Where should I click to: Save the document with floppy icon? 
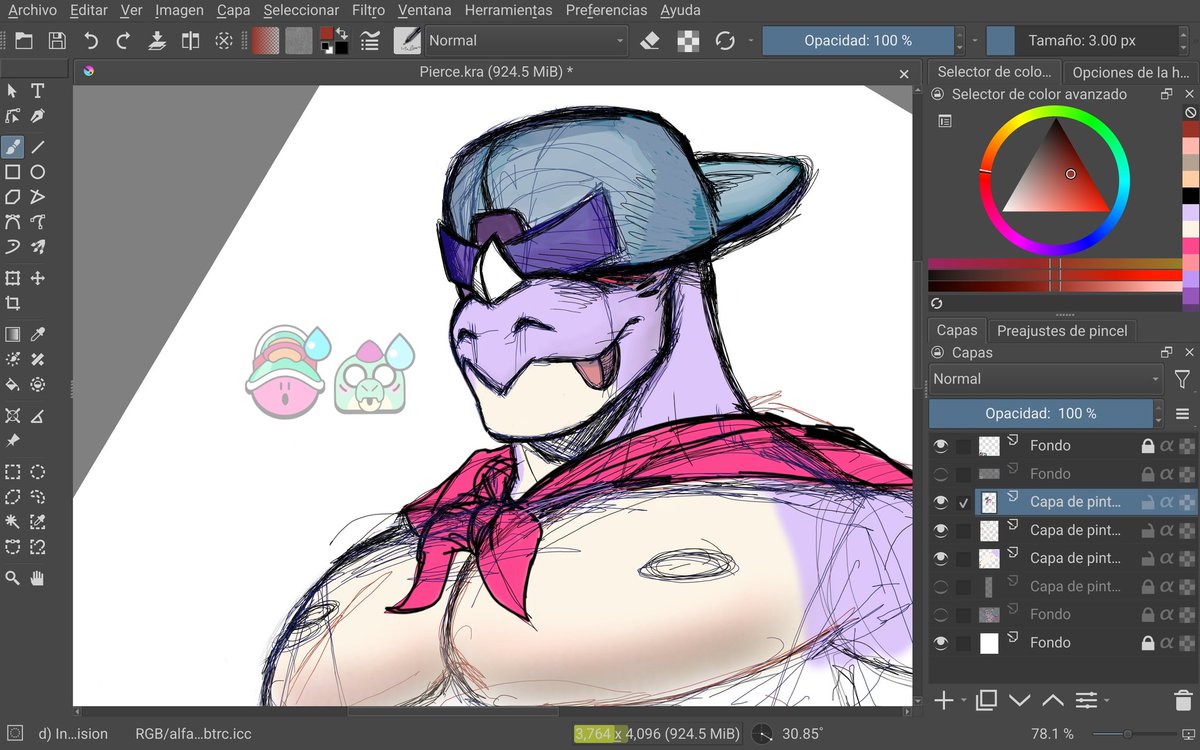coord(57,41)
